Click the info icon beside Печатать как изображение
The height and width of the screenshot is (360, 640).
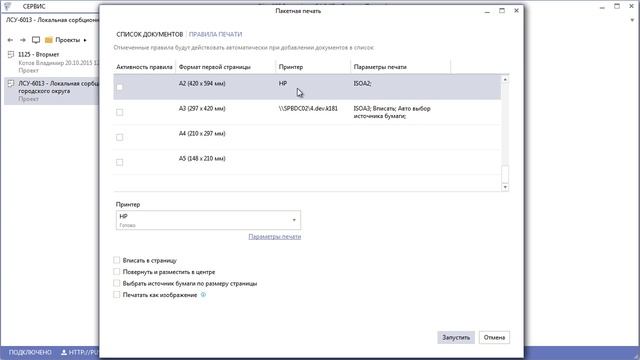203,295
